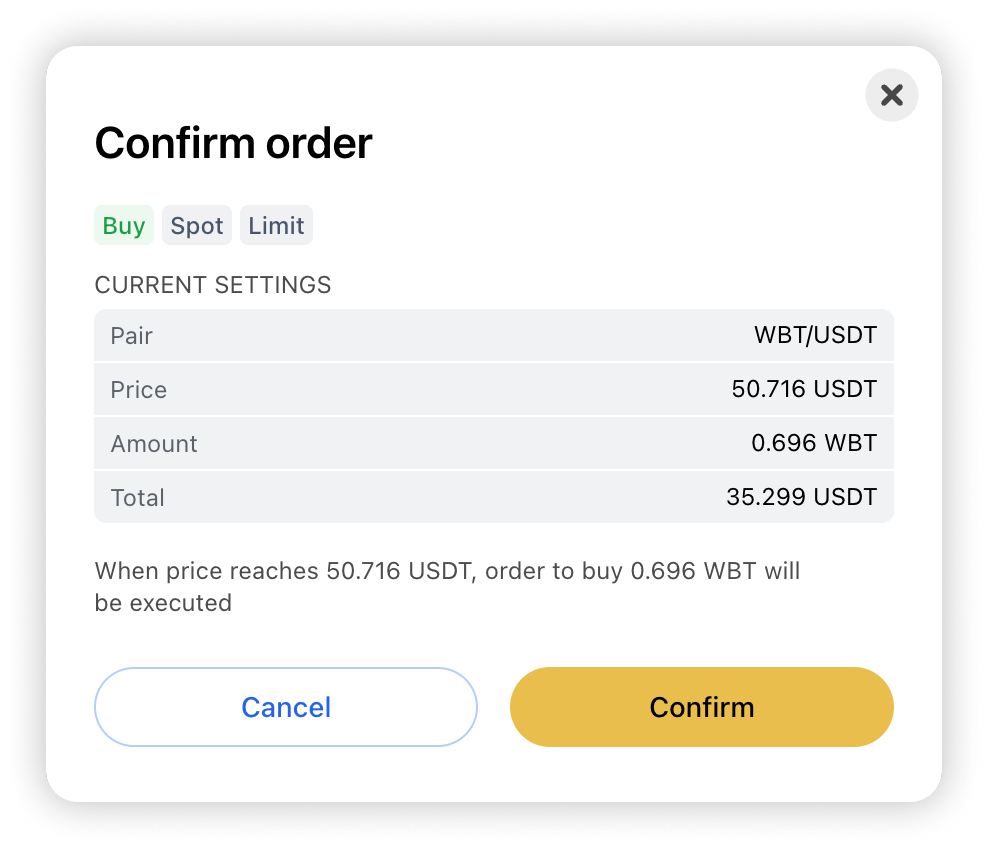Image resolution: width=988 pixels, height=848 pixels.
Task: Click 50.716 USDT in the execution note
Action: (399, 572)
